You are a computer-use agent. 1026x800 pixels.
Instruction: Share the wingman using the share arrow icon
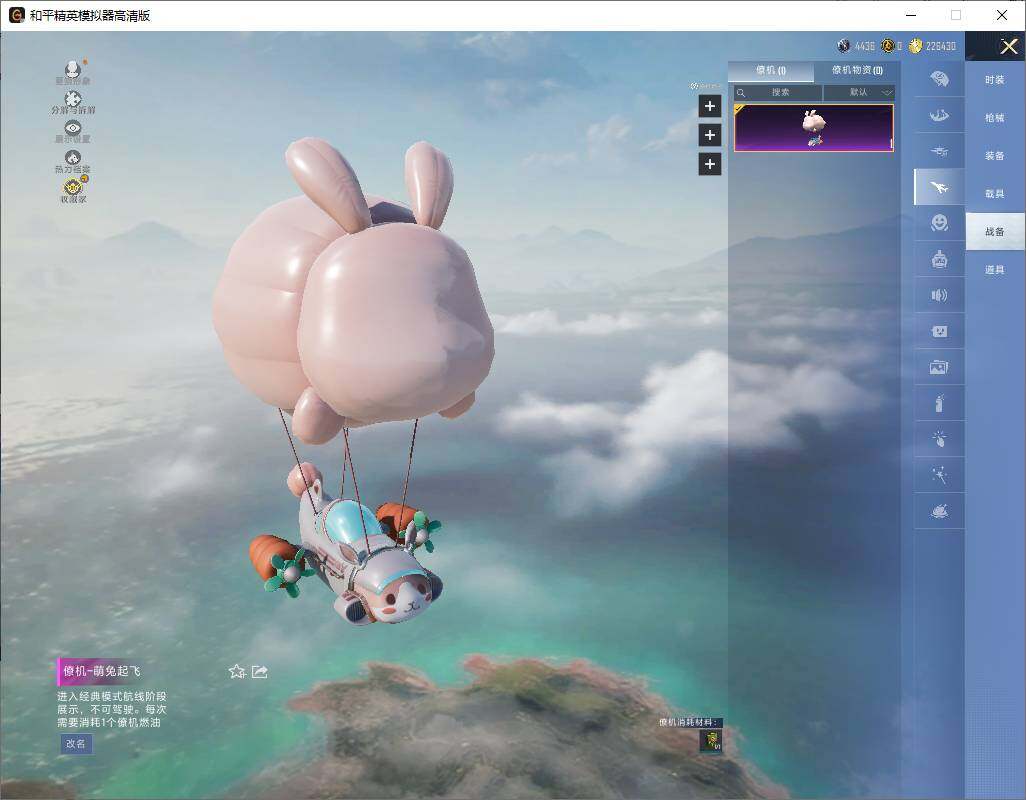click(x=260, y=671)
